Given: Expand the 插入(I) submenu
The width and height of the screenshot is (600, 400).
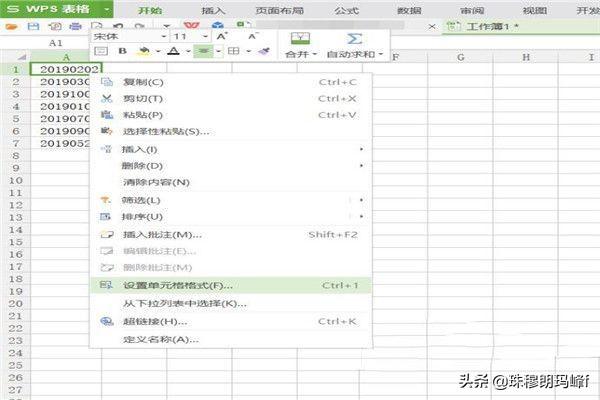Looking at the screenshot, I should 231,149.
